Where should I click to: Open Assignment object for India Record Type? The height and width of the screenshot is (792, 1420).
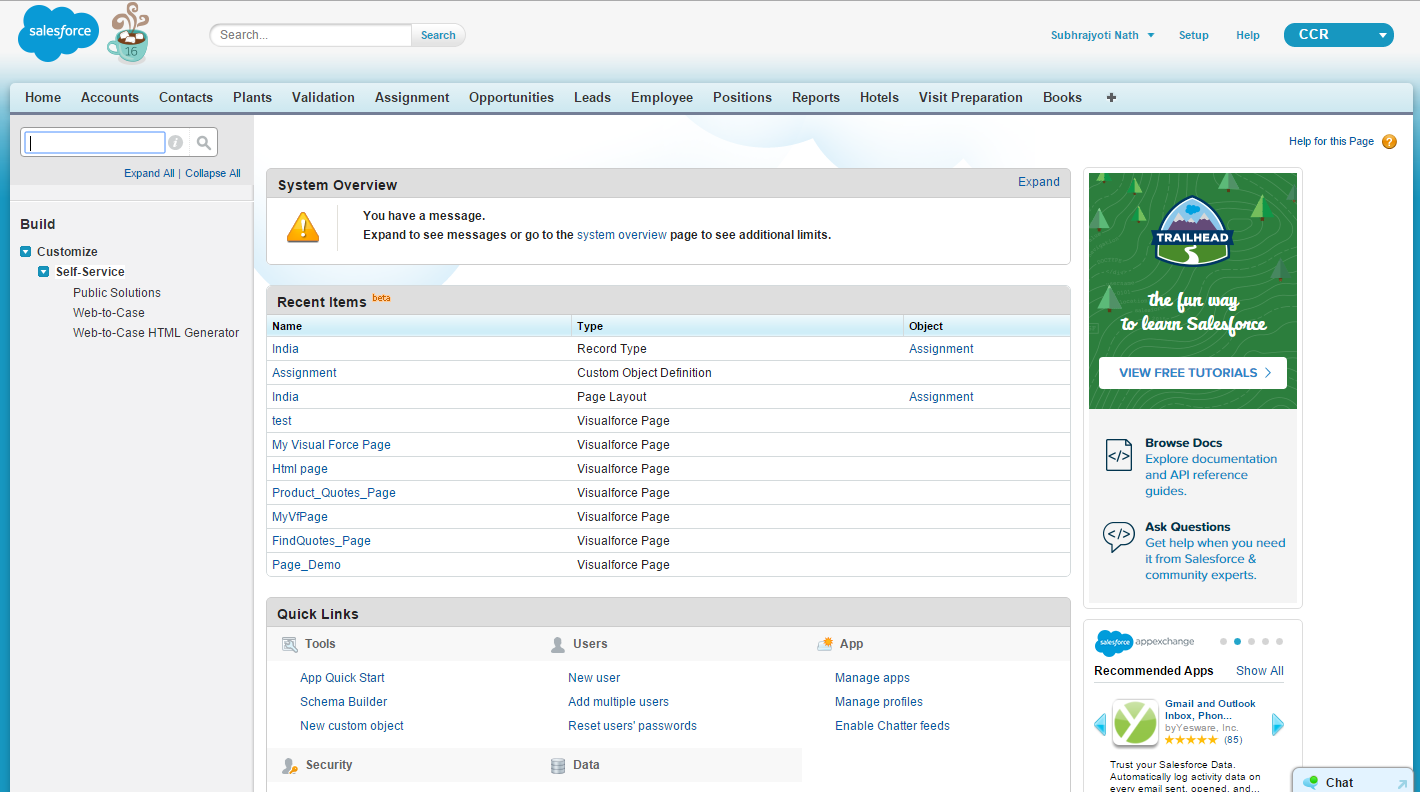point(941,349)
